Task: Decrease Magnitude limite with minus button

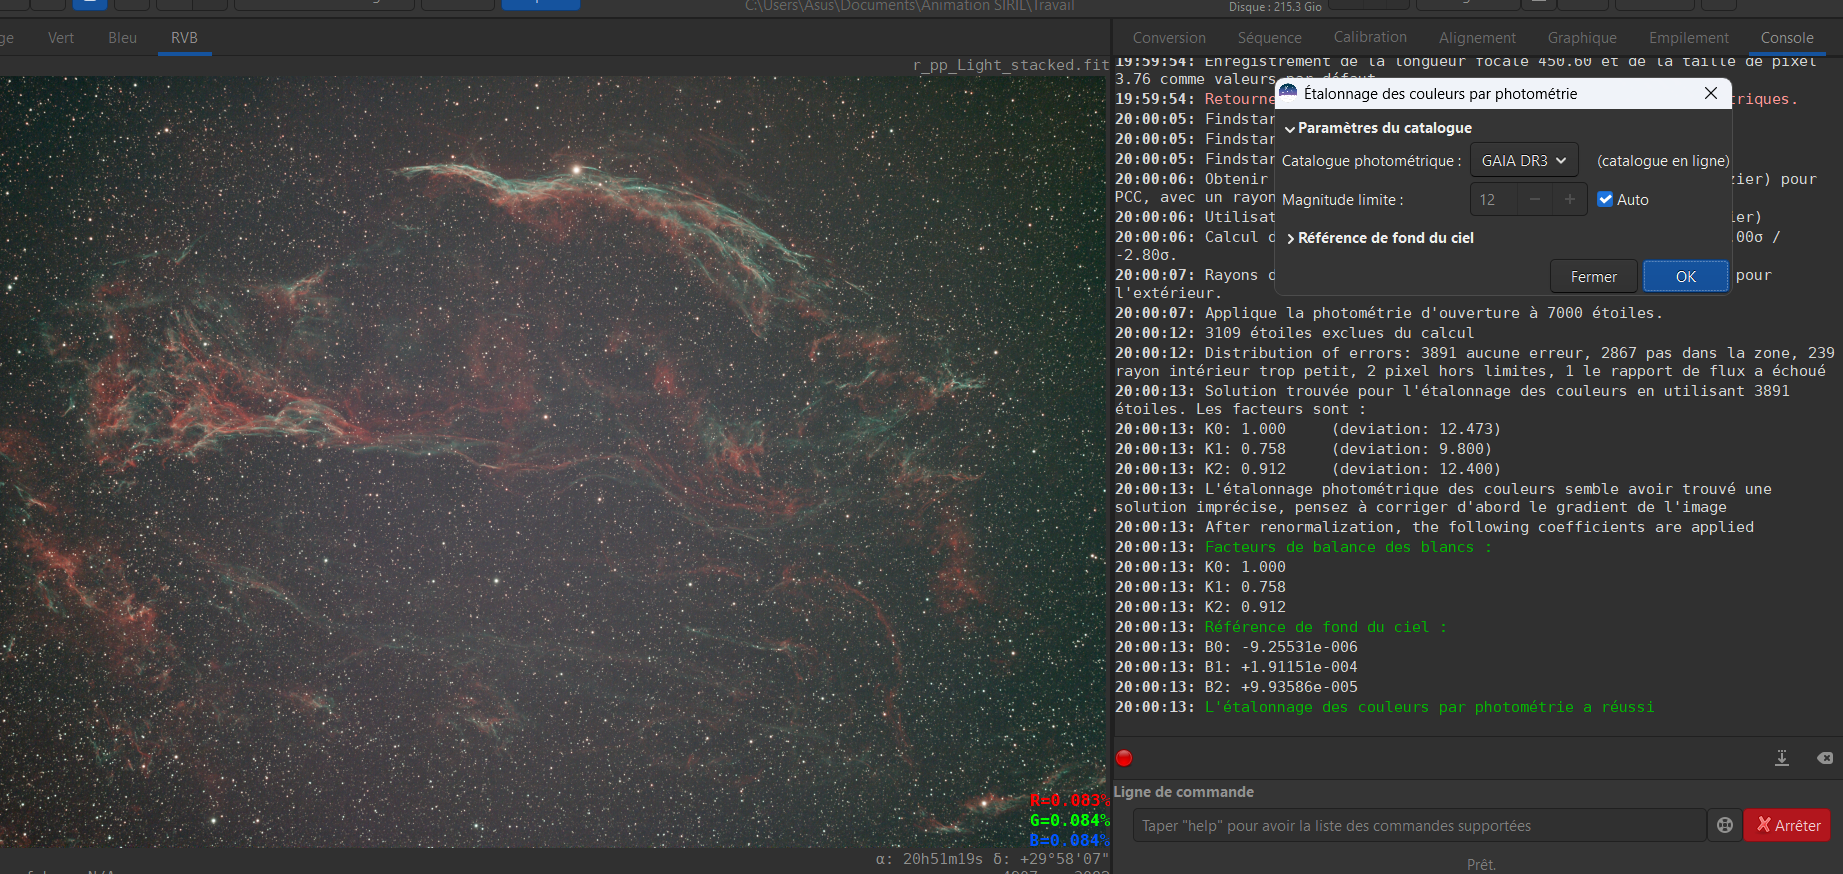Action: (1534, 200)
